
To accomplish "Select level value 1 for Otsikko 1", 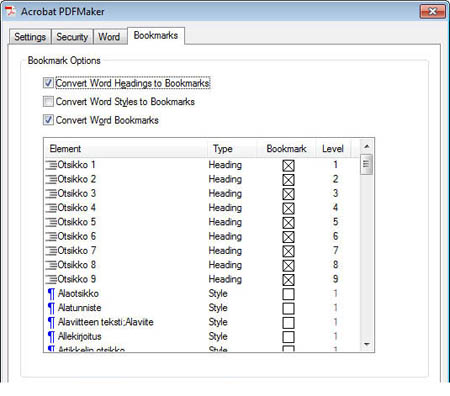I will coord(335,165).
